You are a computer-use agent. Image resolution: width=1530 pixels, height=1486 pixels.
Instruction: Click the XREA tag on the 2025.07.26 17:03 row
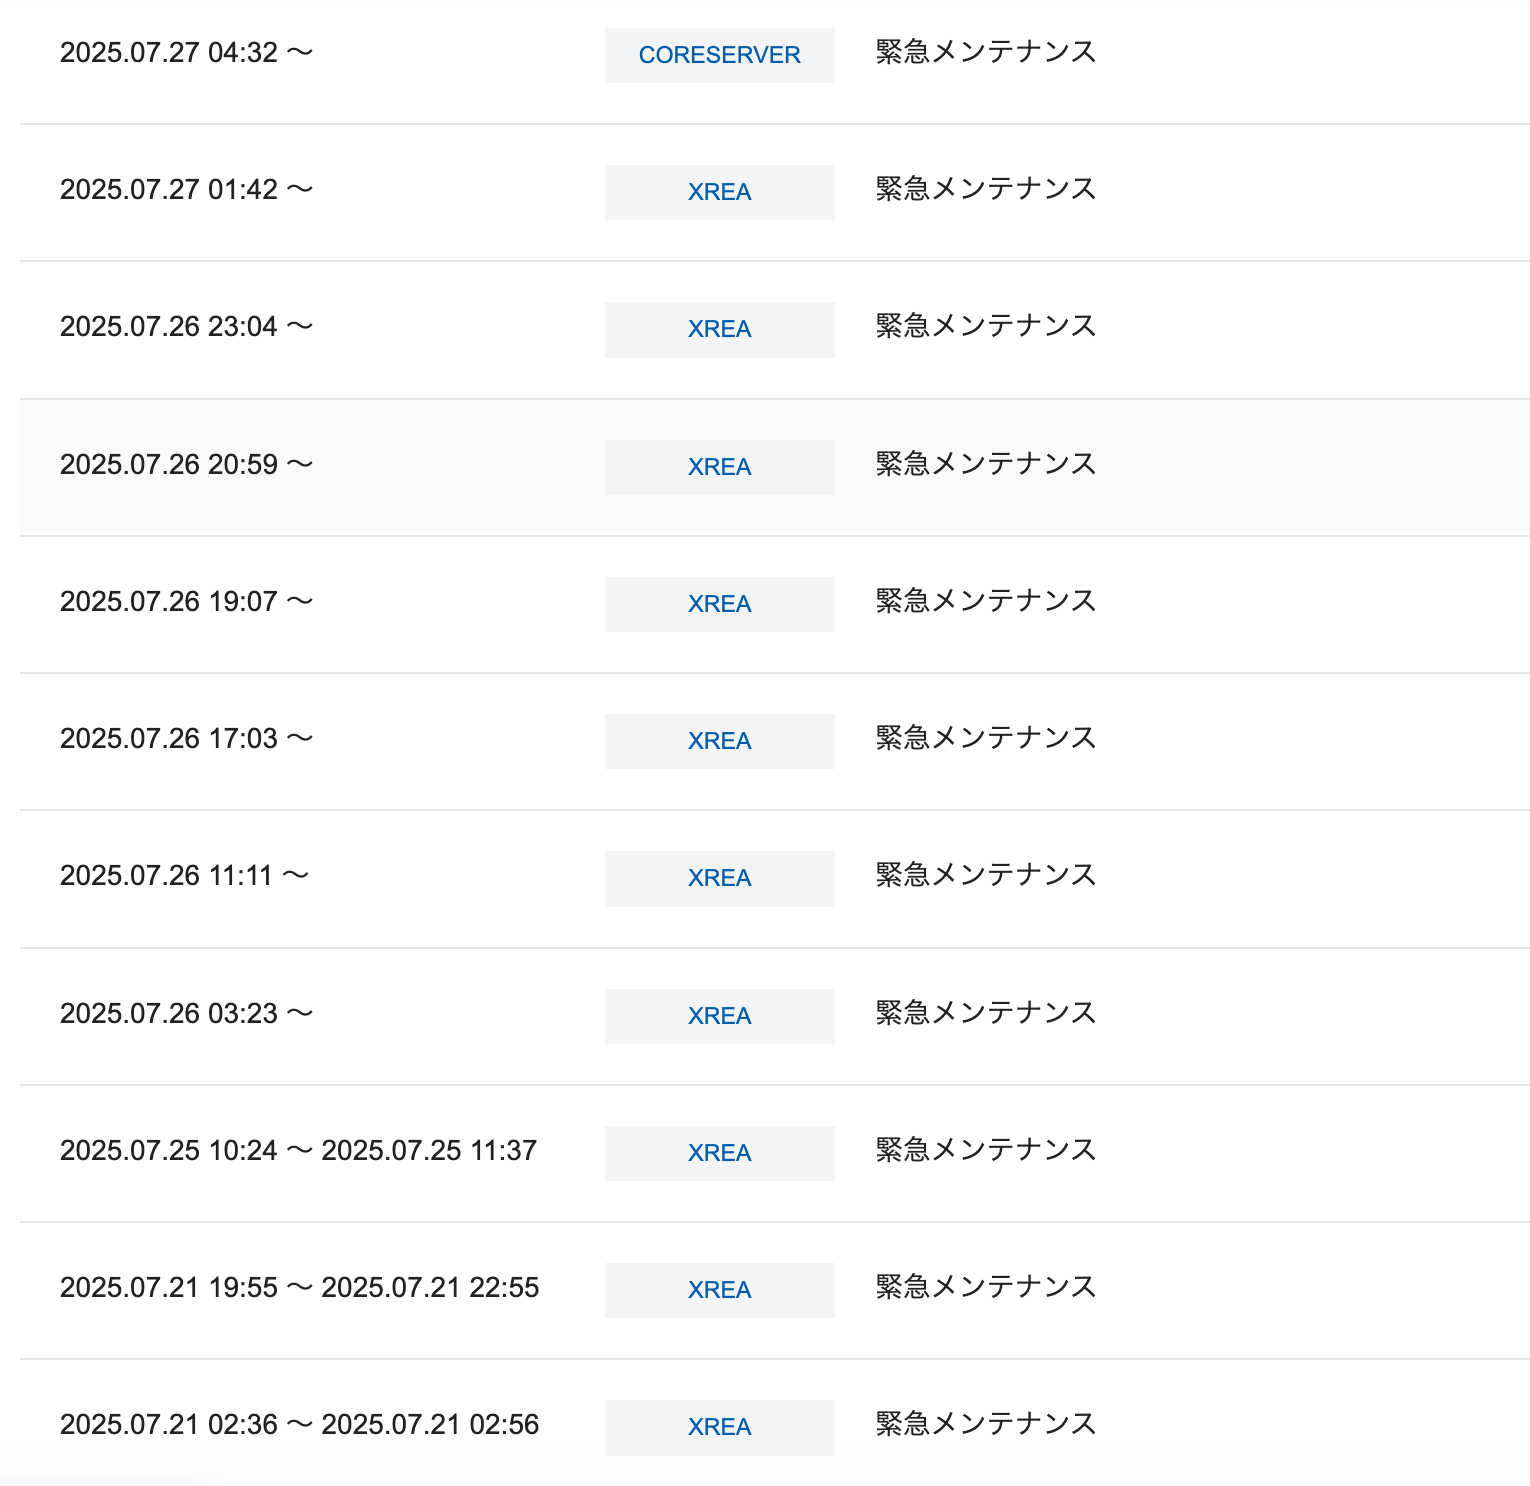tap(719, 741)
